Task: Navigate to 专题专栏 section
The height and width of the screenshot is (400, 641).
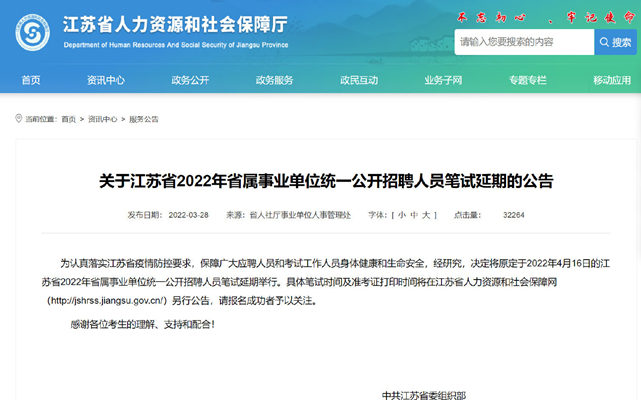Action: pos(527,80)
